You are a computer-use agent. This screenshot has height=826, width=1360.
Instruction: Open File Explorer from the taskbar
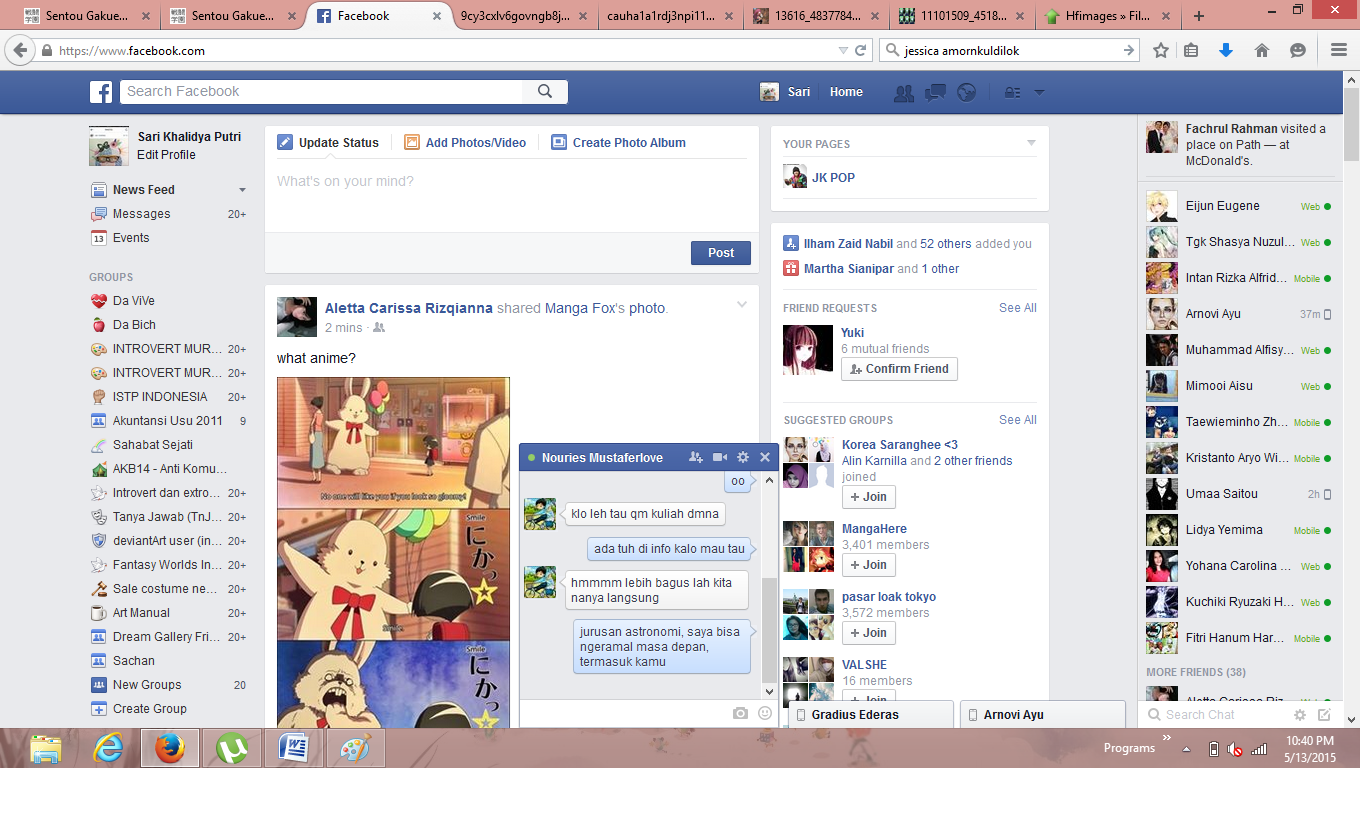coord(46,748)
